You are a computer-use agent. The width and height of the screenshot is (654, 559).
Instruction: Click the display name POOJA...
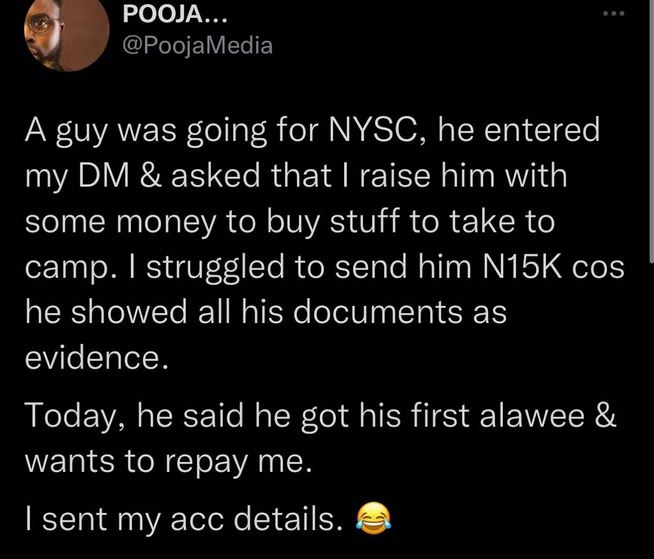tap(175, 15)
